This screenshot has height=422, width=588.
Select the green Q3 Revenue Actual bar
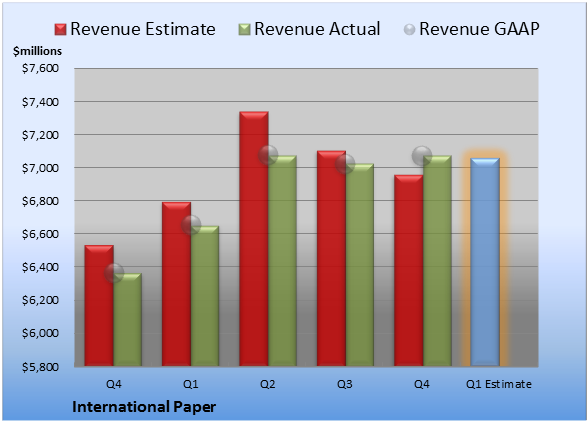(x=360, y=265)
